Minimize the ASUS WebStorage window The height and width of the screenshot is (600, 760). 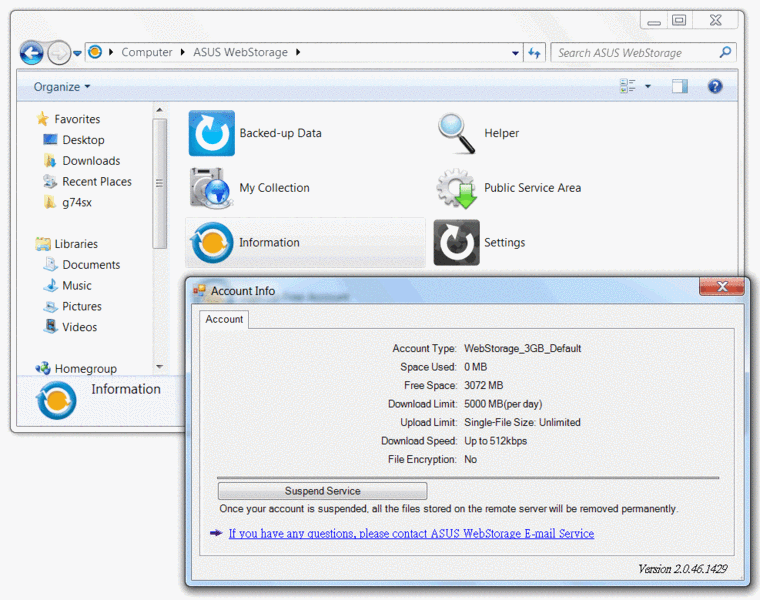(654, 21)
